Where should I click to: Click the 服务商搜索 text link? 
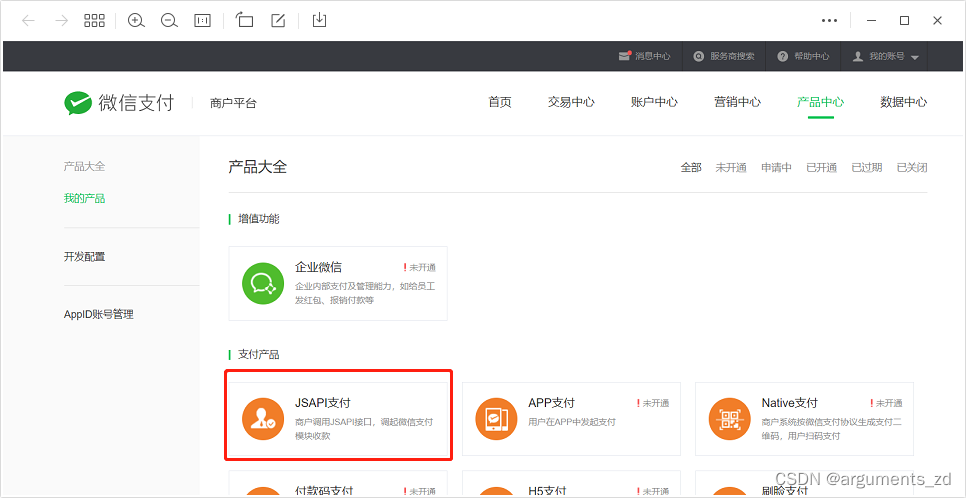tap(732, 56)
